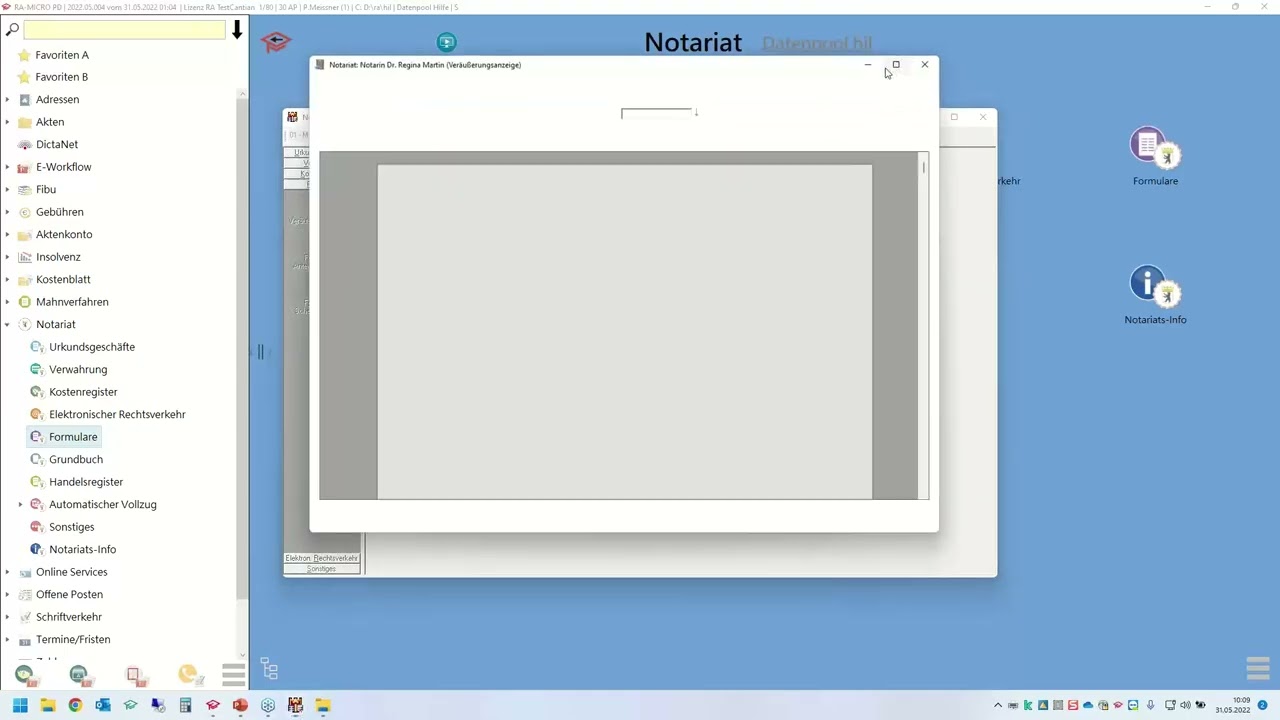This screenshot has width=1280, height=720.
Task: Open Notariats-Info in the sidebar tree
Action: point(82,549)
